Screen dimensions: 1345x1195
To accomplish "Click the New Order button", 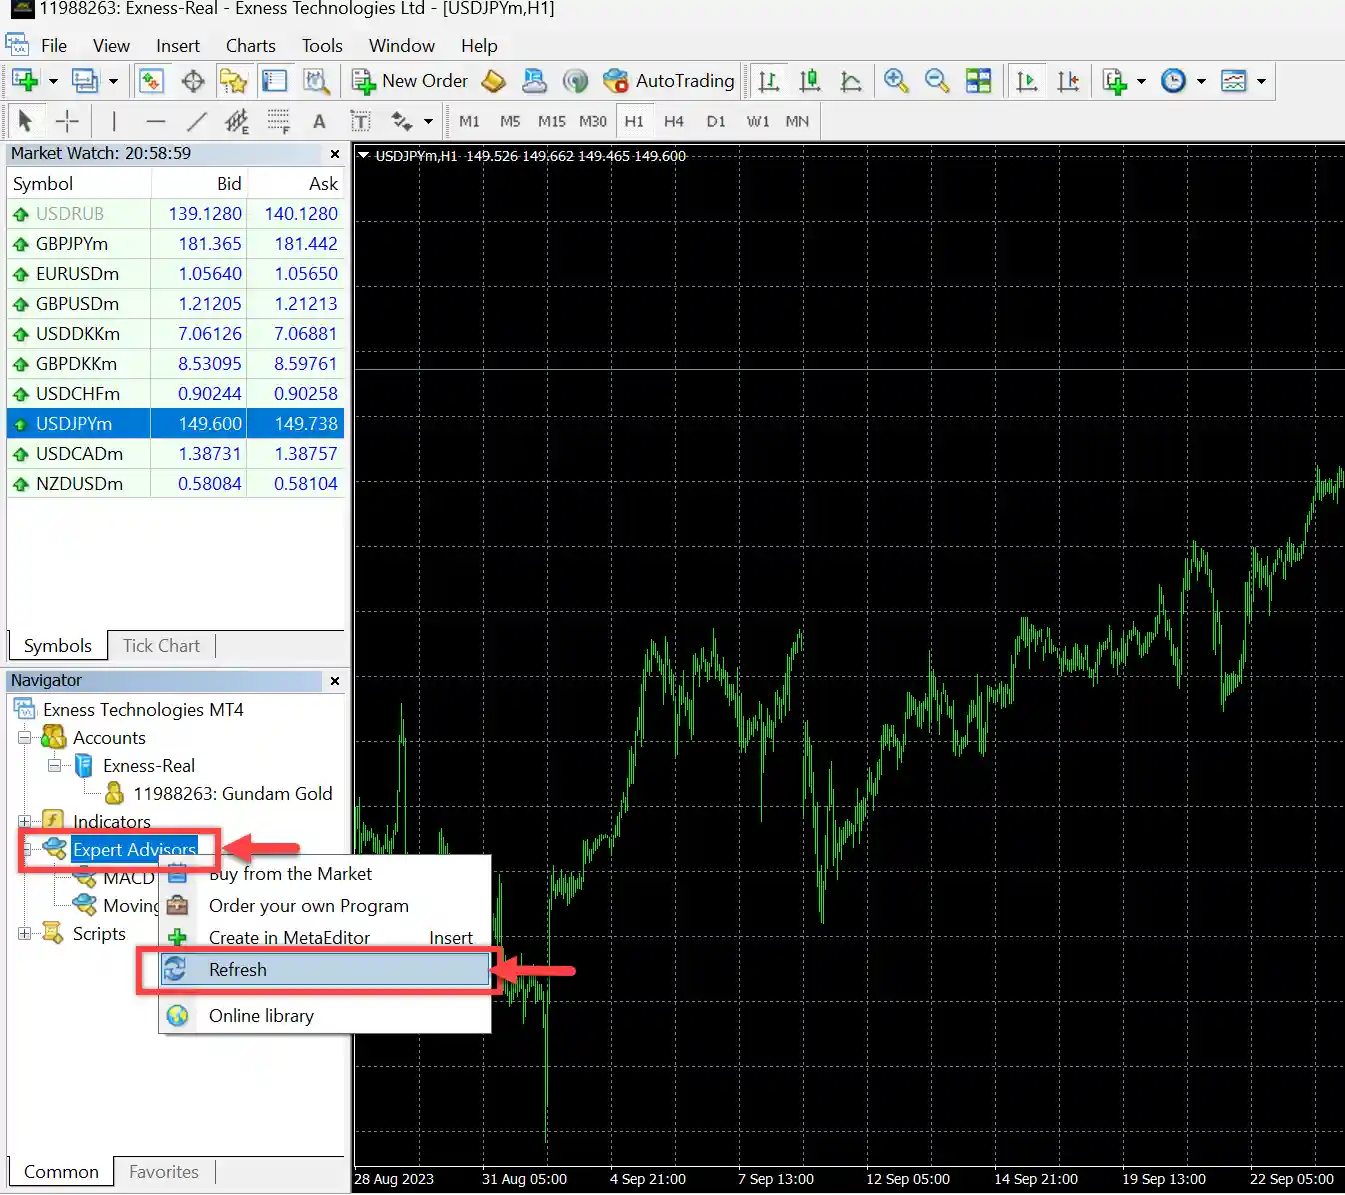I will 410,81.
